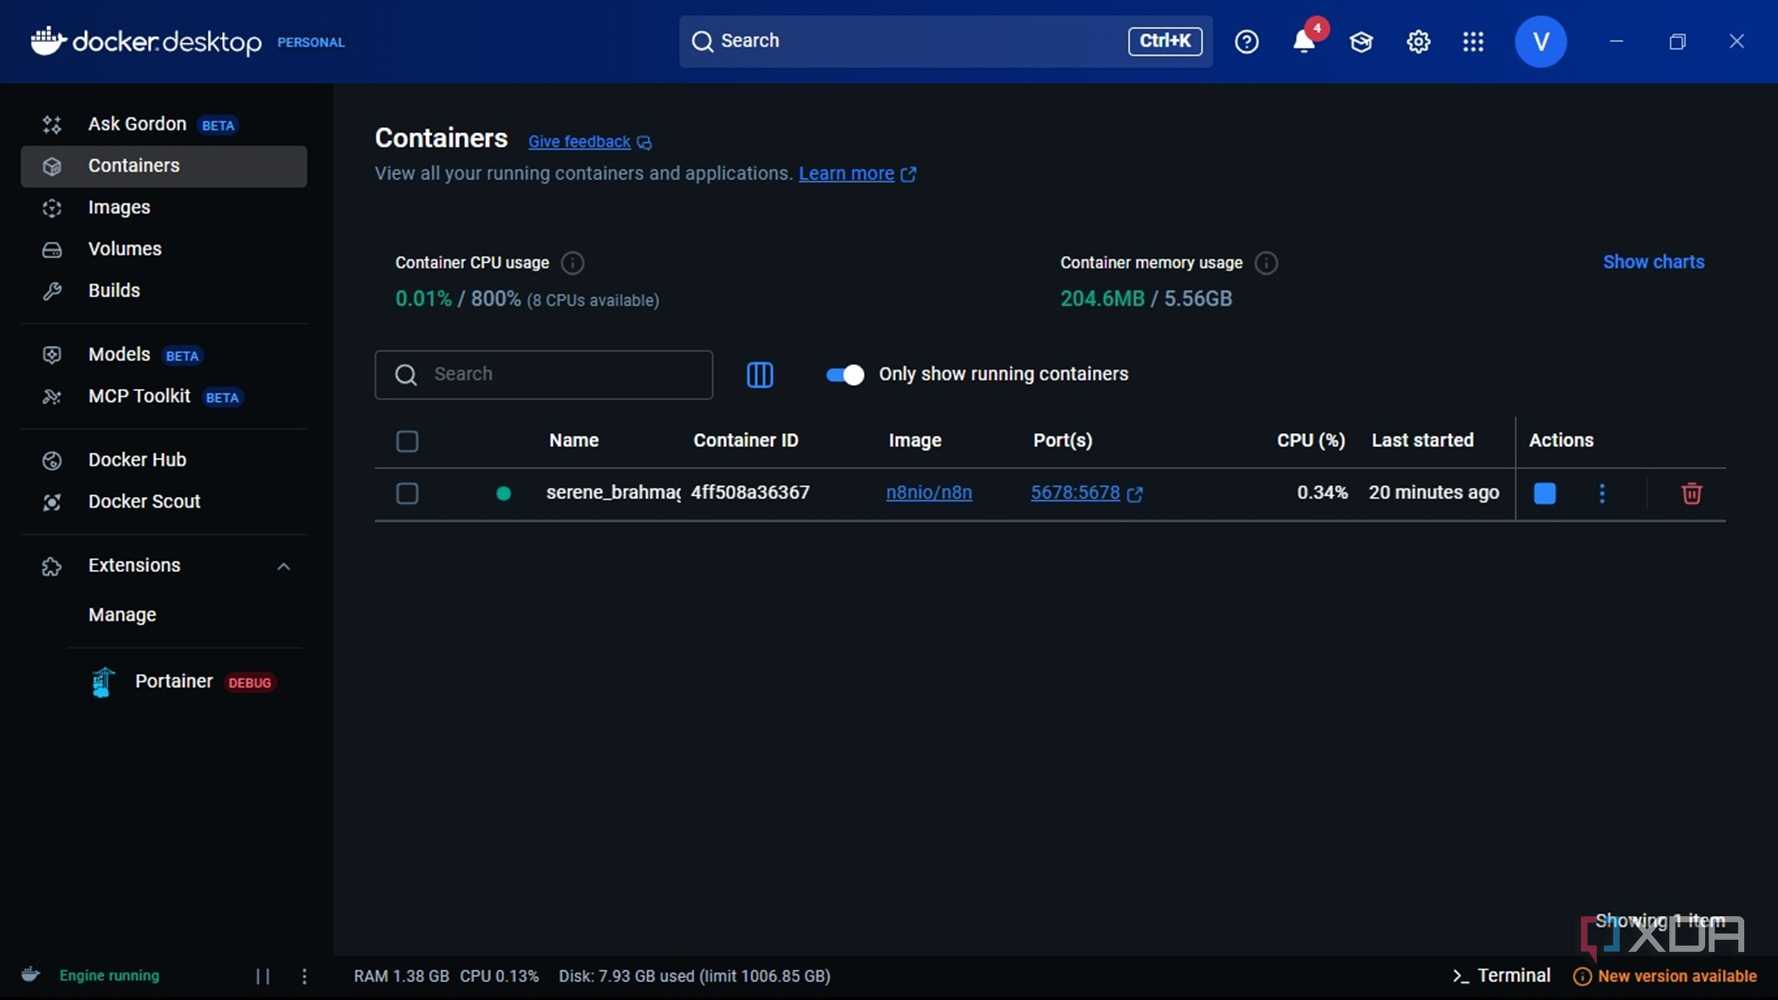Open MCP Toolkit section
1778x1000 pixels.
tap(164, 397)
